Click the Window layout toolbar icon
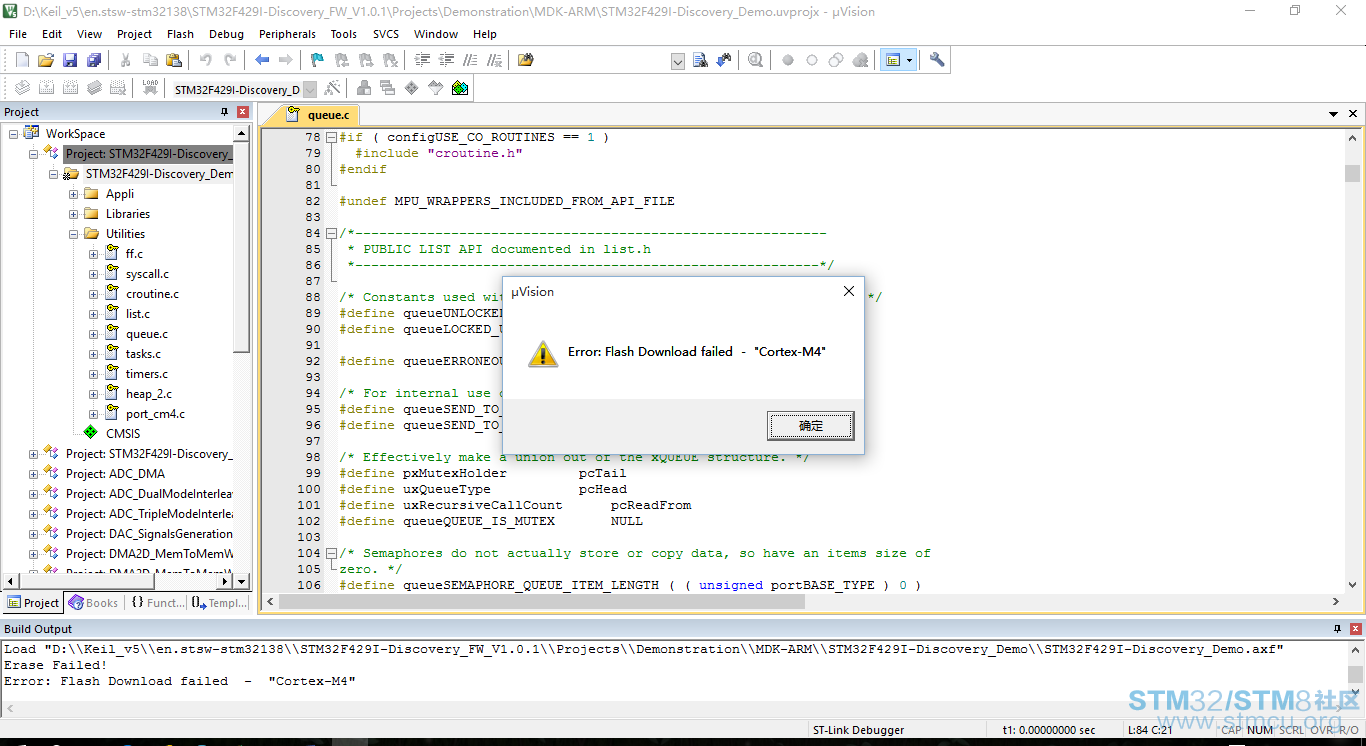The height and width of the screenshot is (746, 1366). tap(892, 60)
